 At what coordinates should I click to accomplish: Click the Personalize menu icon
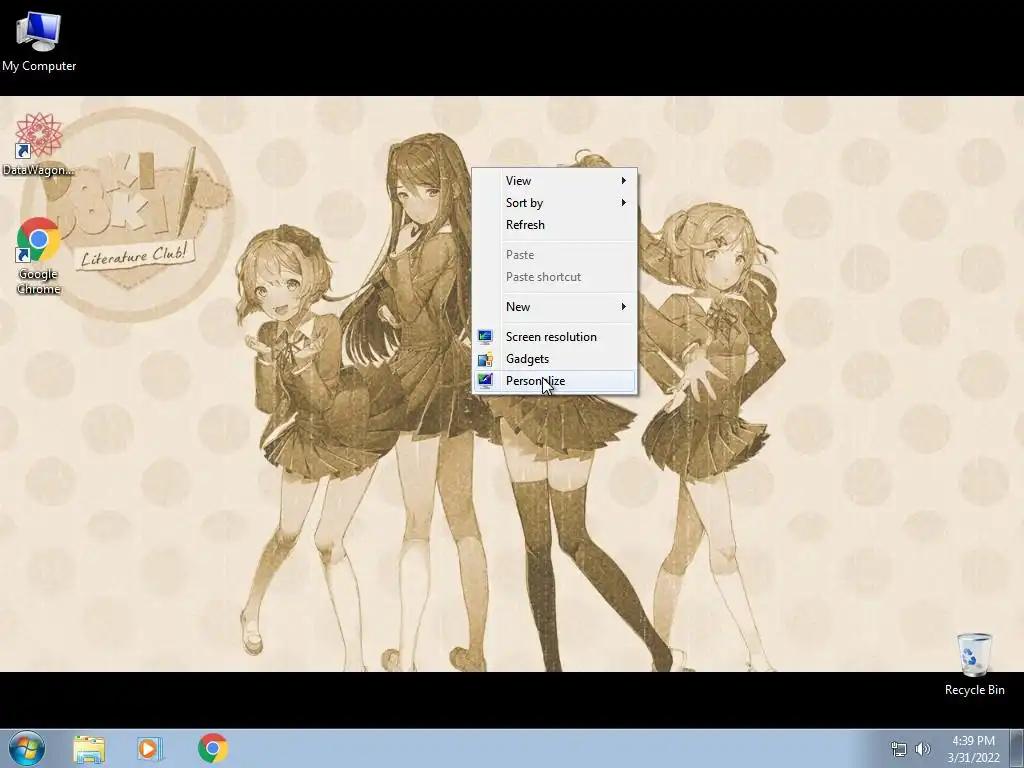485,381
